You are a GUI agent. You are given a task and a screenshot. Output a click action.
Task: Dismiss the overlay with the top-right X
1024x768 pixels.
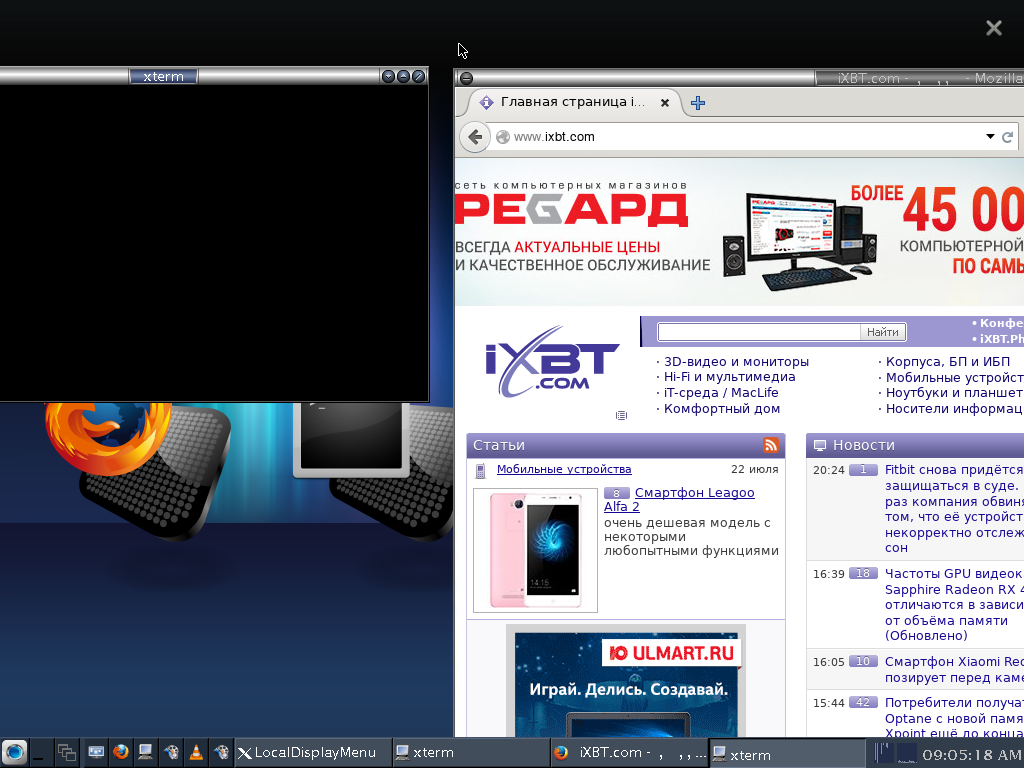(x=994, y=27)
